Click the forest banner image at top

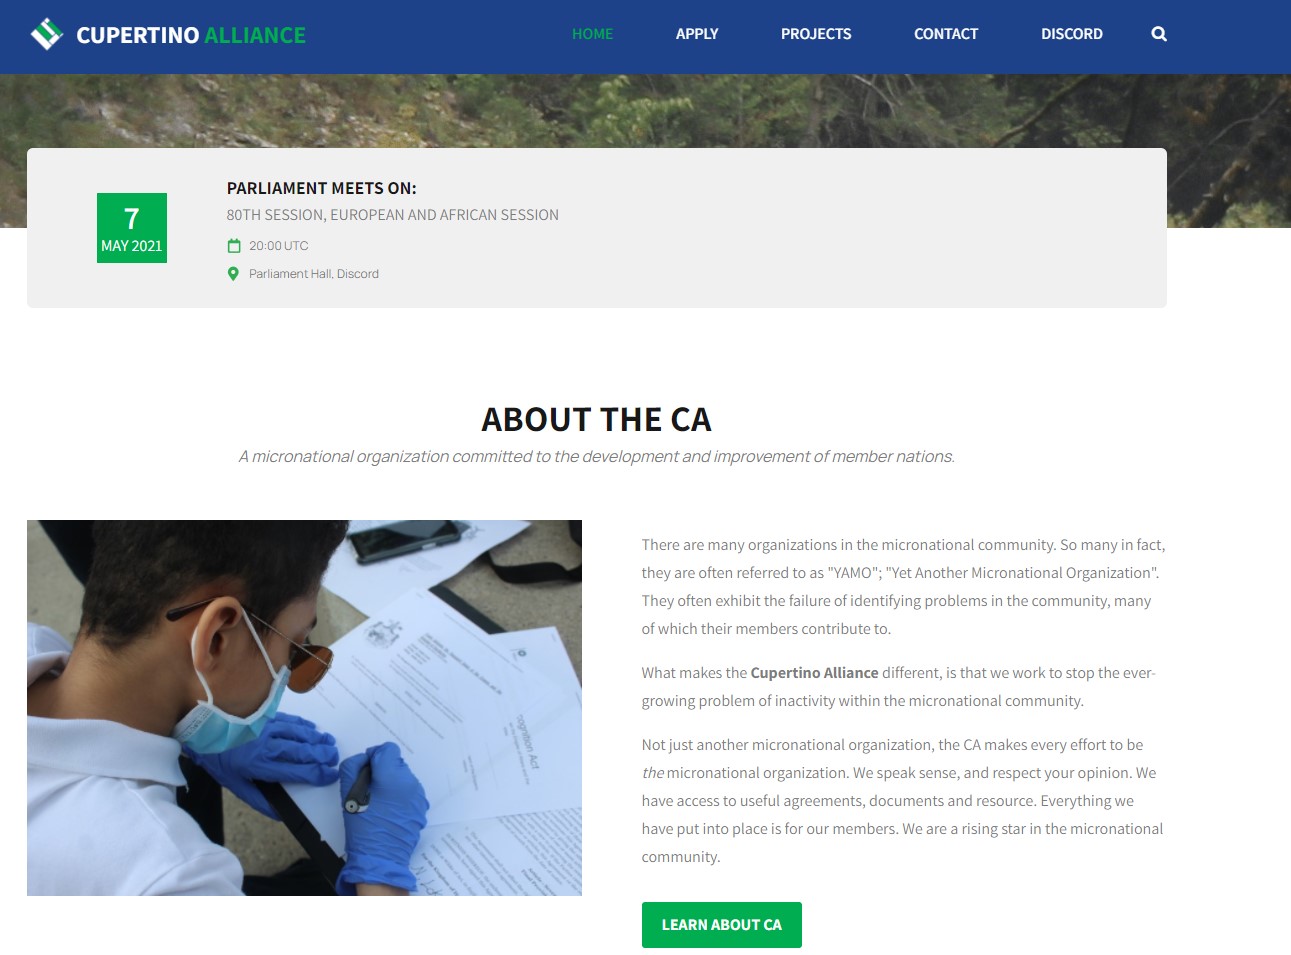pos(645,110)
